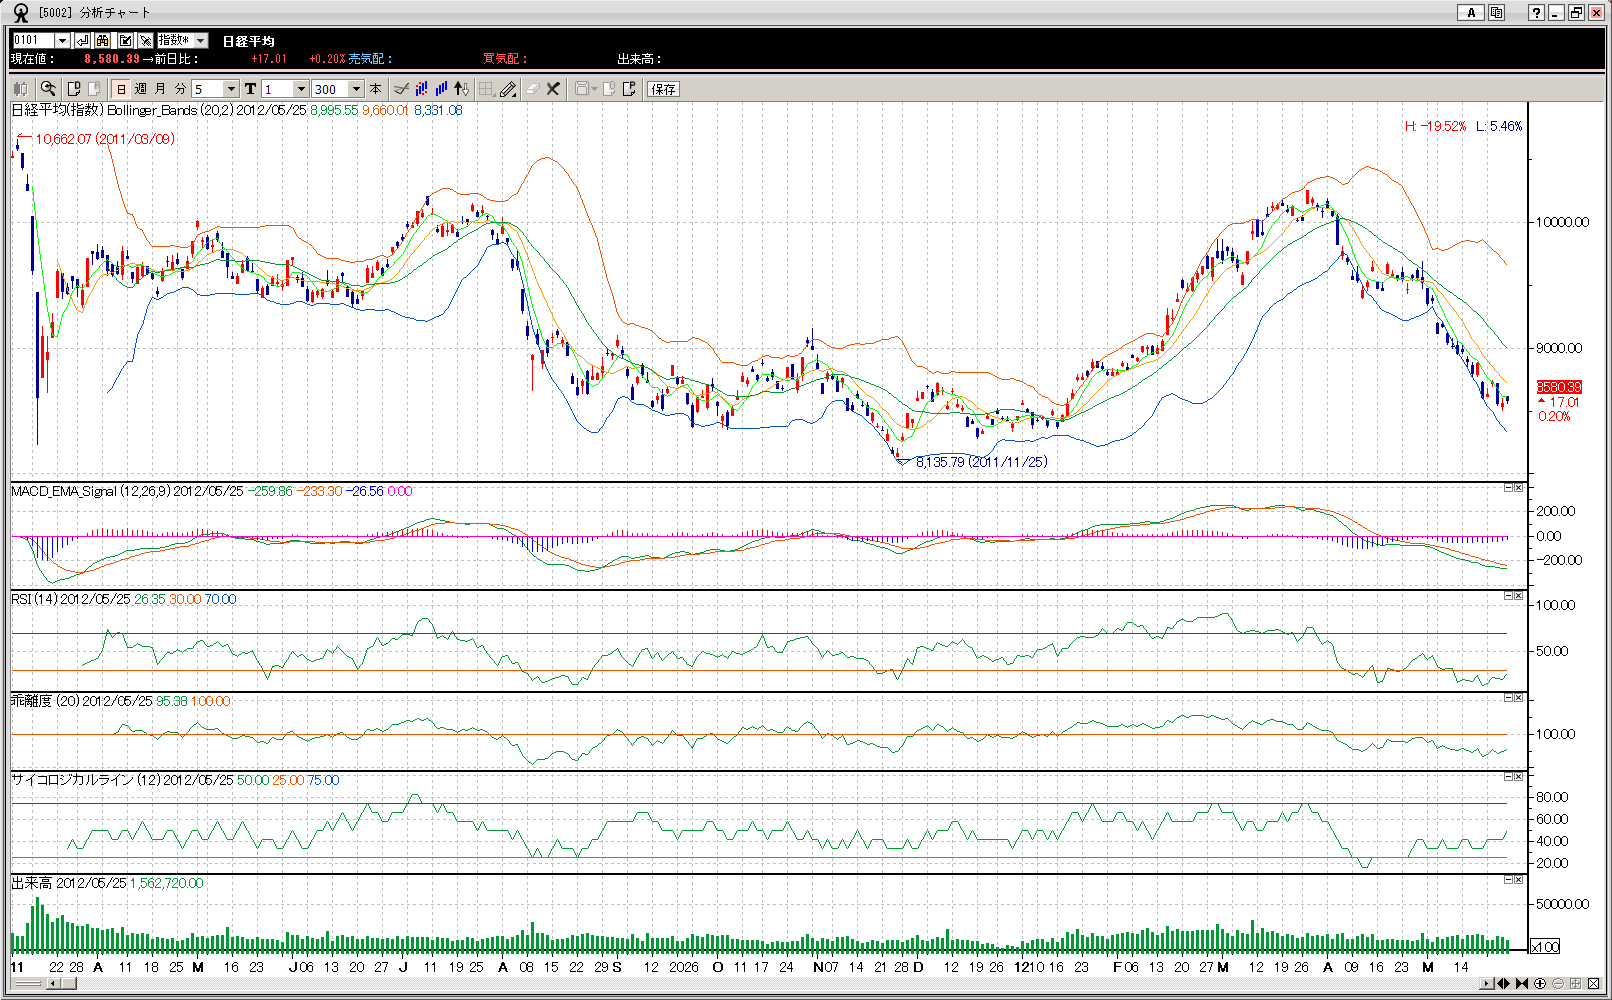Switch chart to weekly (週) period
1612x1000 pixels.
[x=140, y=89]
